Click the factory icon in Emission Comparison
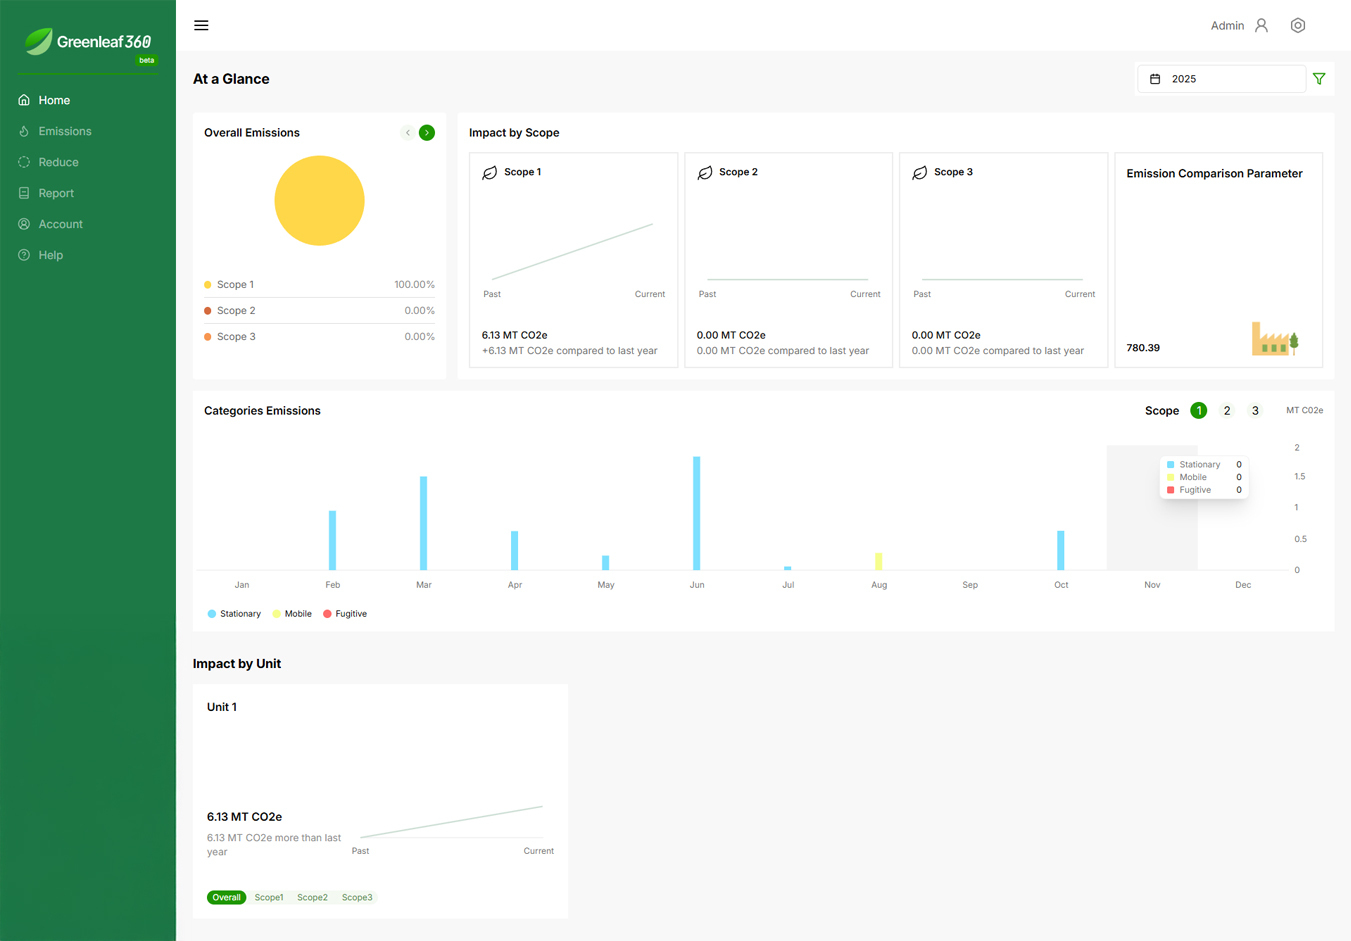Viewport: 1351px width, 941px height. click(x=1274, y=340)
